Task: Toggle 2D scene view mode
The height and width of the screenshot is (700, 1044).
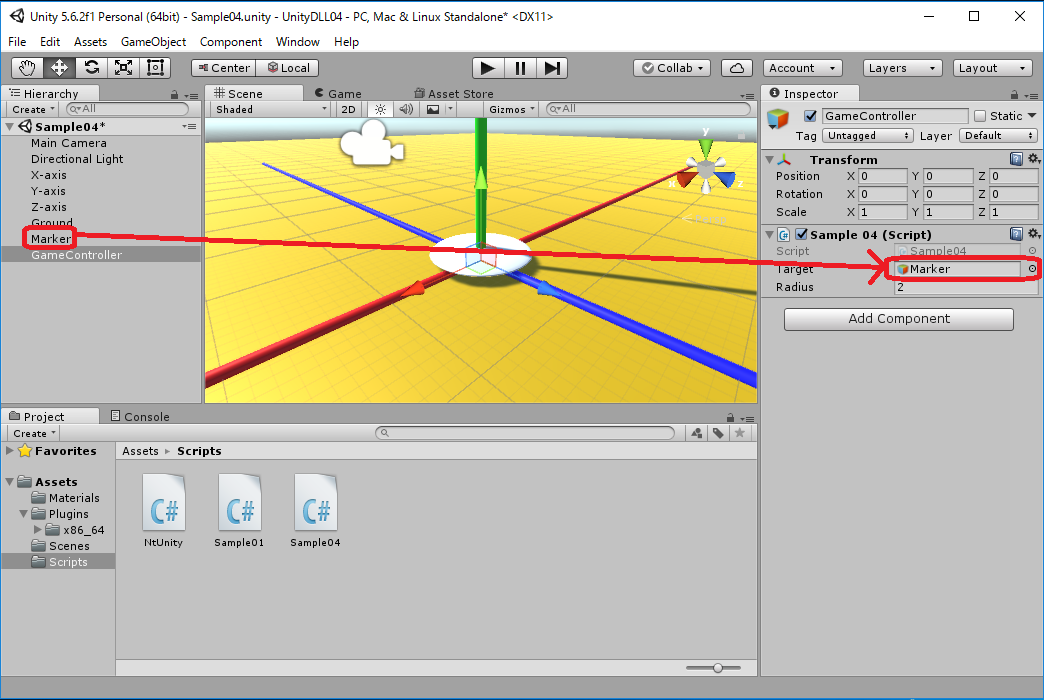Action: [x=348, y=109]
